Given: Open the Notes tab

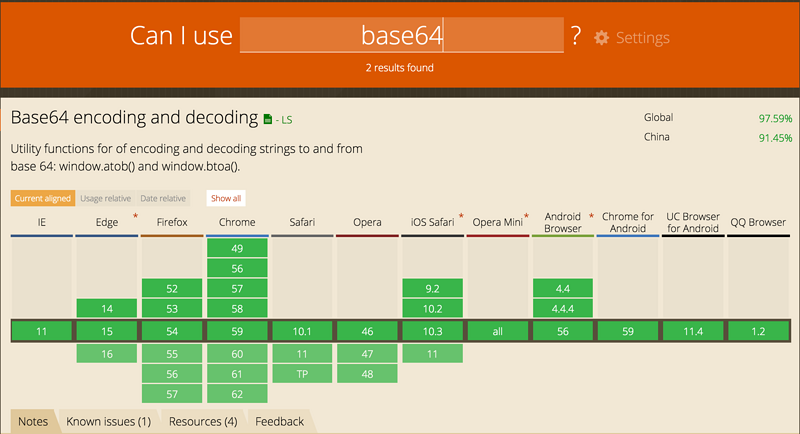Looking at the screenshot, I should (x=33, y=421).
